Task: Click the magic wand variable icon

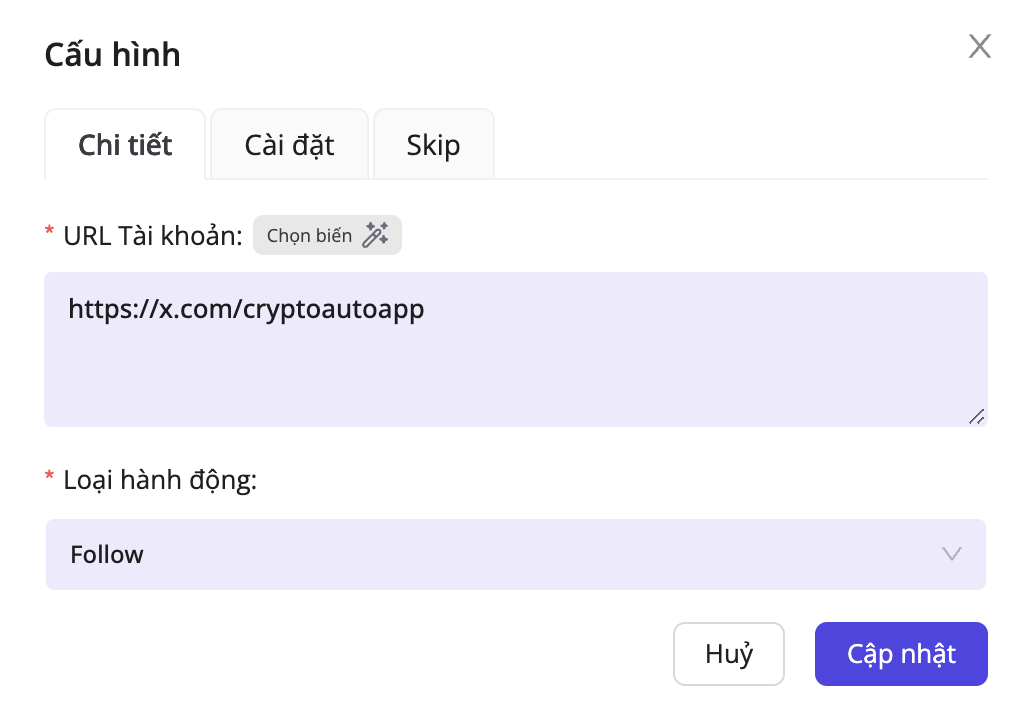Action: [x=375, y=236]
